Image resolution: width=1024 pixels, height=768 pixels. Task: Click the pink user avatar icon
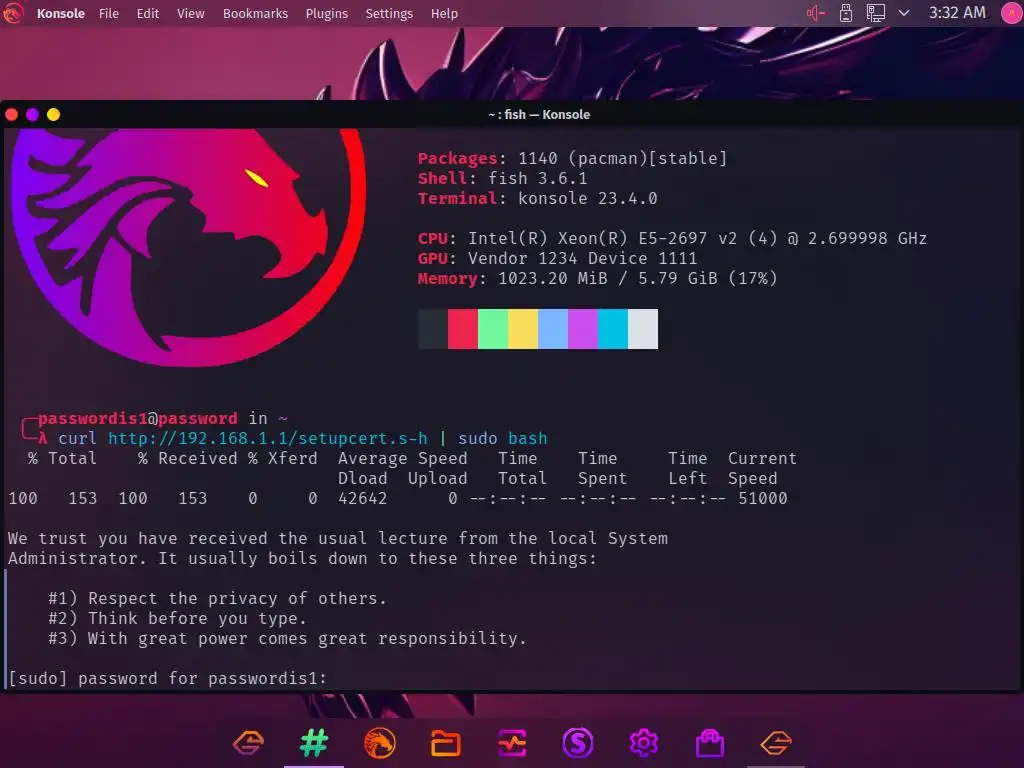pos(1012,13)
